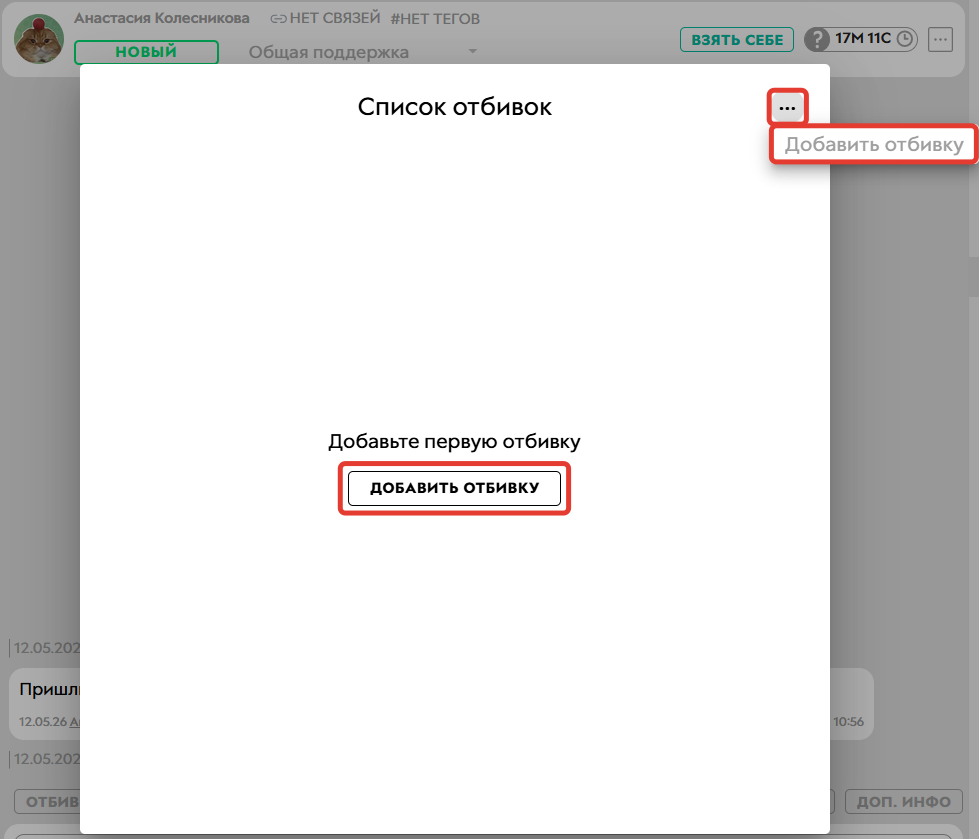Click the Список отбивок dialog title
This screenshot has height=839, width=979.
coord(455,107)
